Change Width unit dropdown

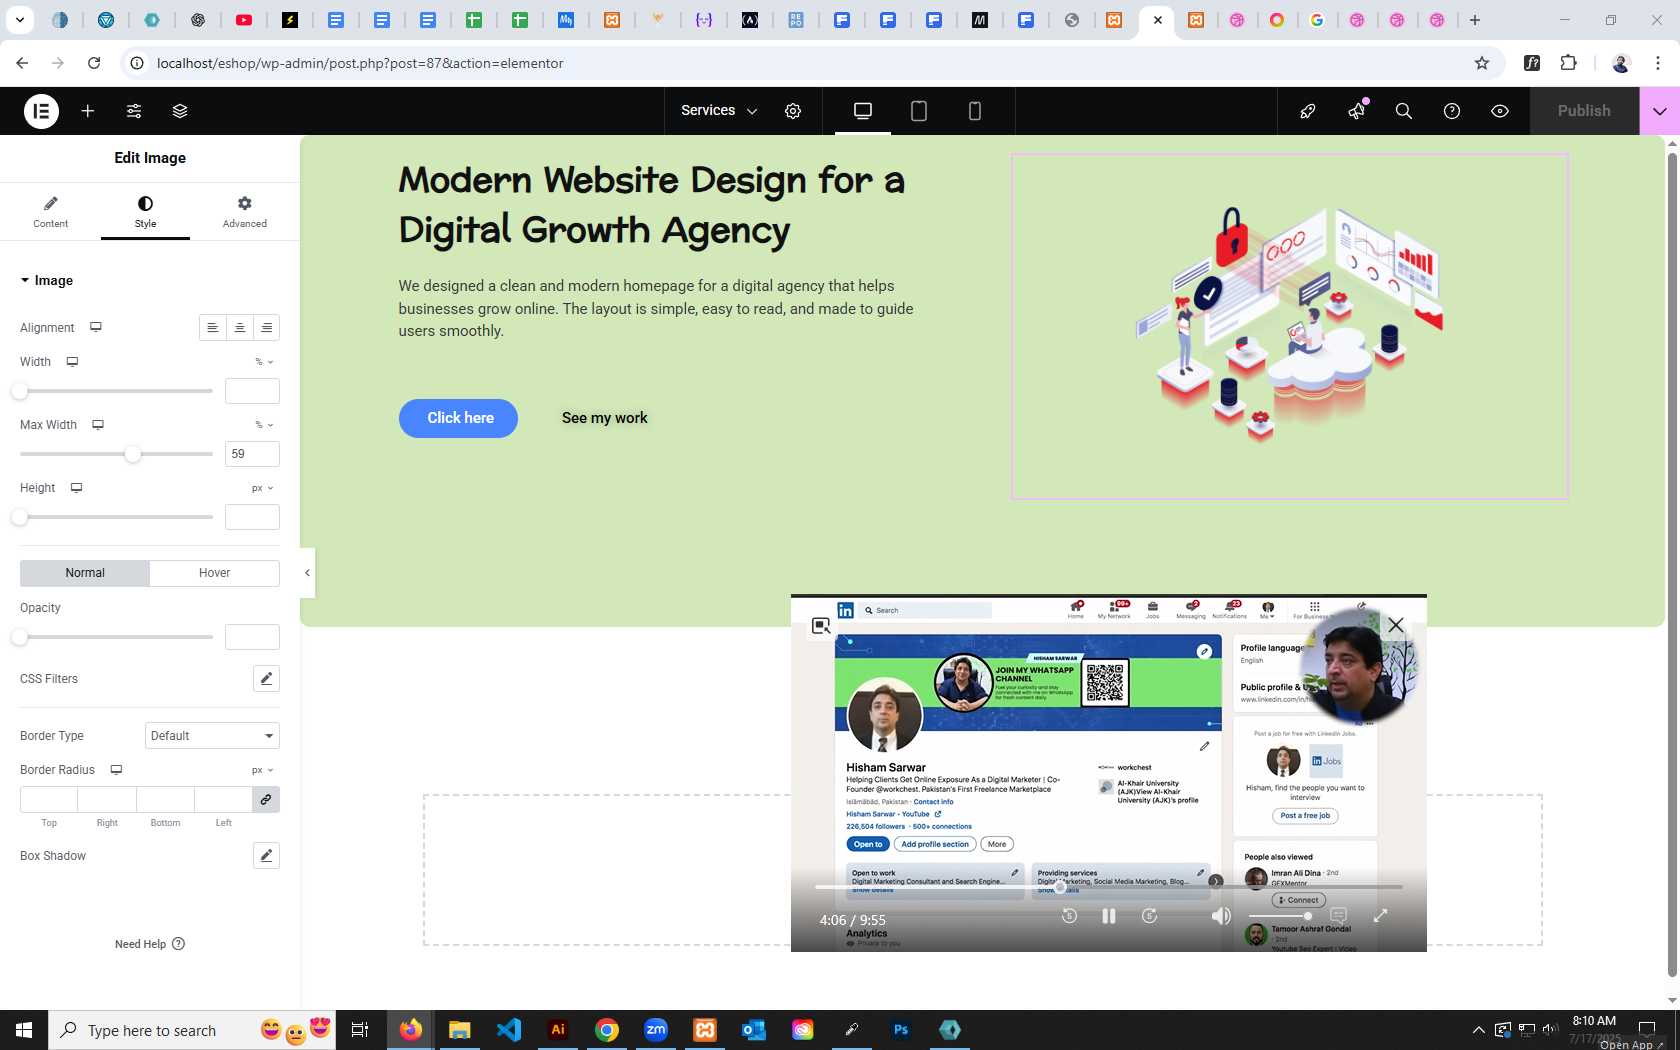tap(264, 362)
